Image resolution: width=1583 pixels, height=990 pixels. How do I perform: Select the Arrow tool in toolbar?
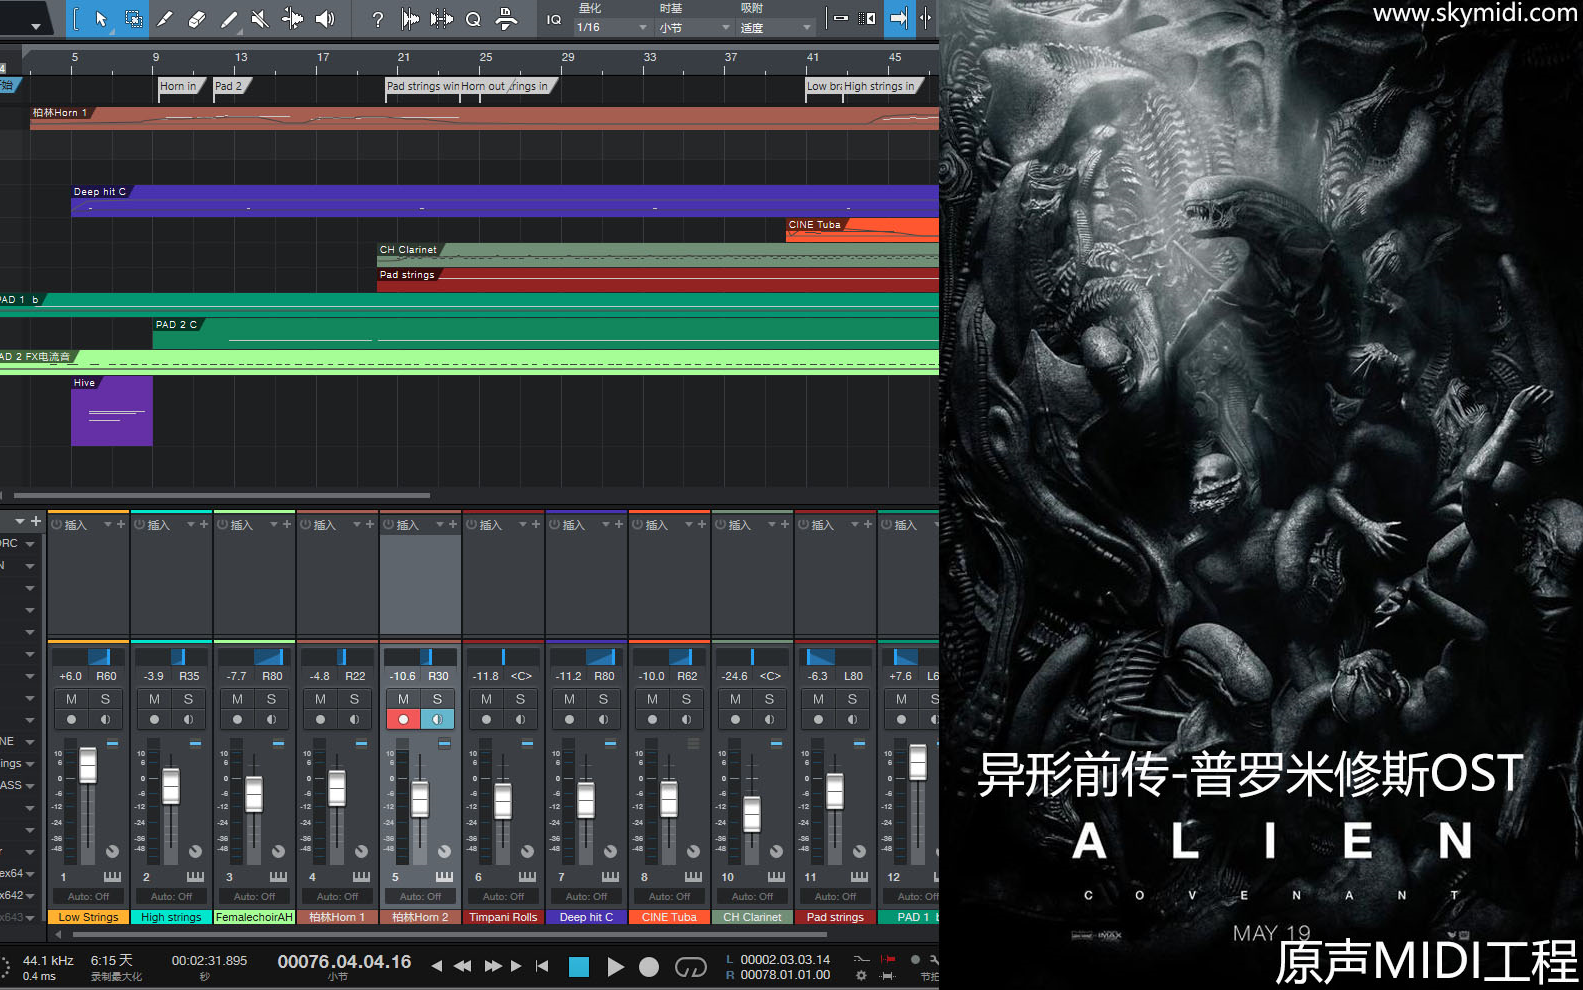[x=100, y=18]
